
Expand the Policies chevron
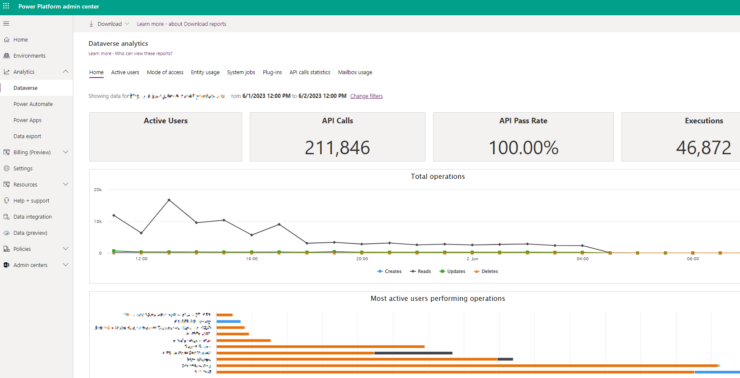66,249
